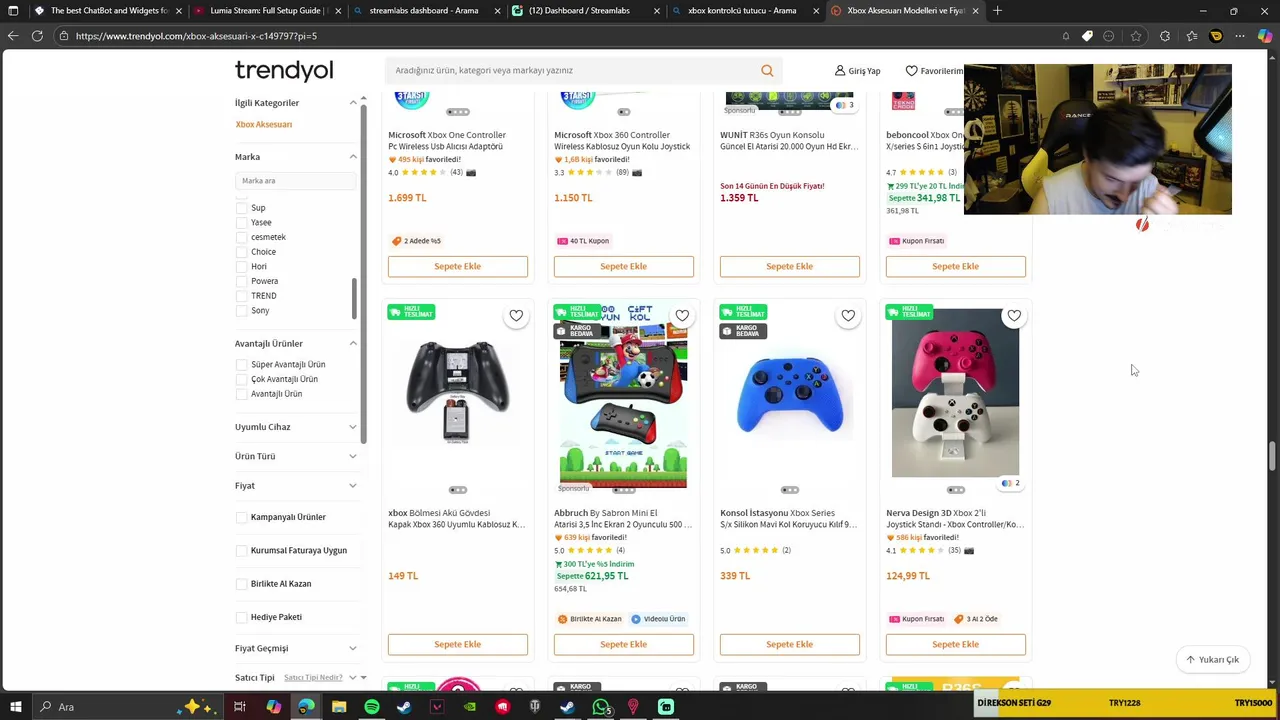Screen dimensions: 1280x720
Task: Collapse the Avantajlı Ürünler section
Action: pyautogui.click(x=353, y=344)
